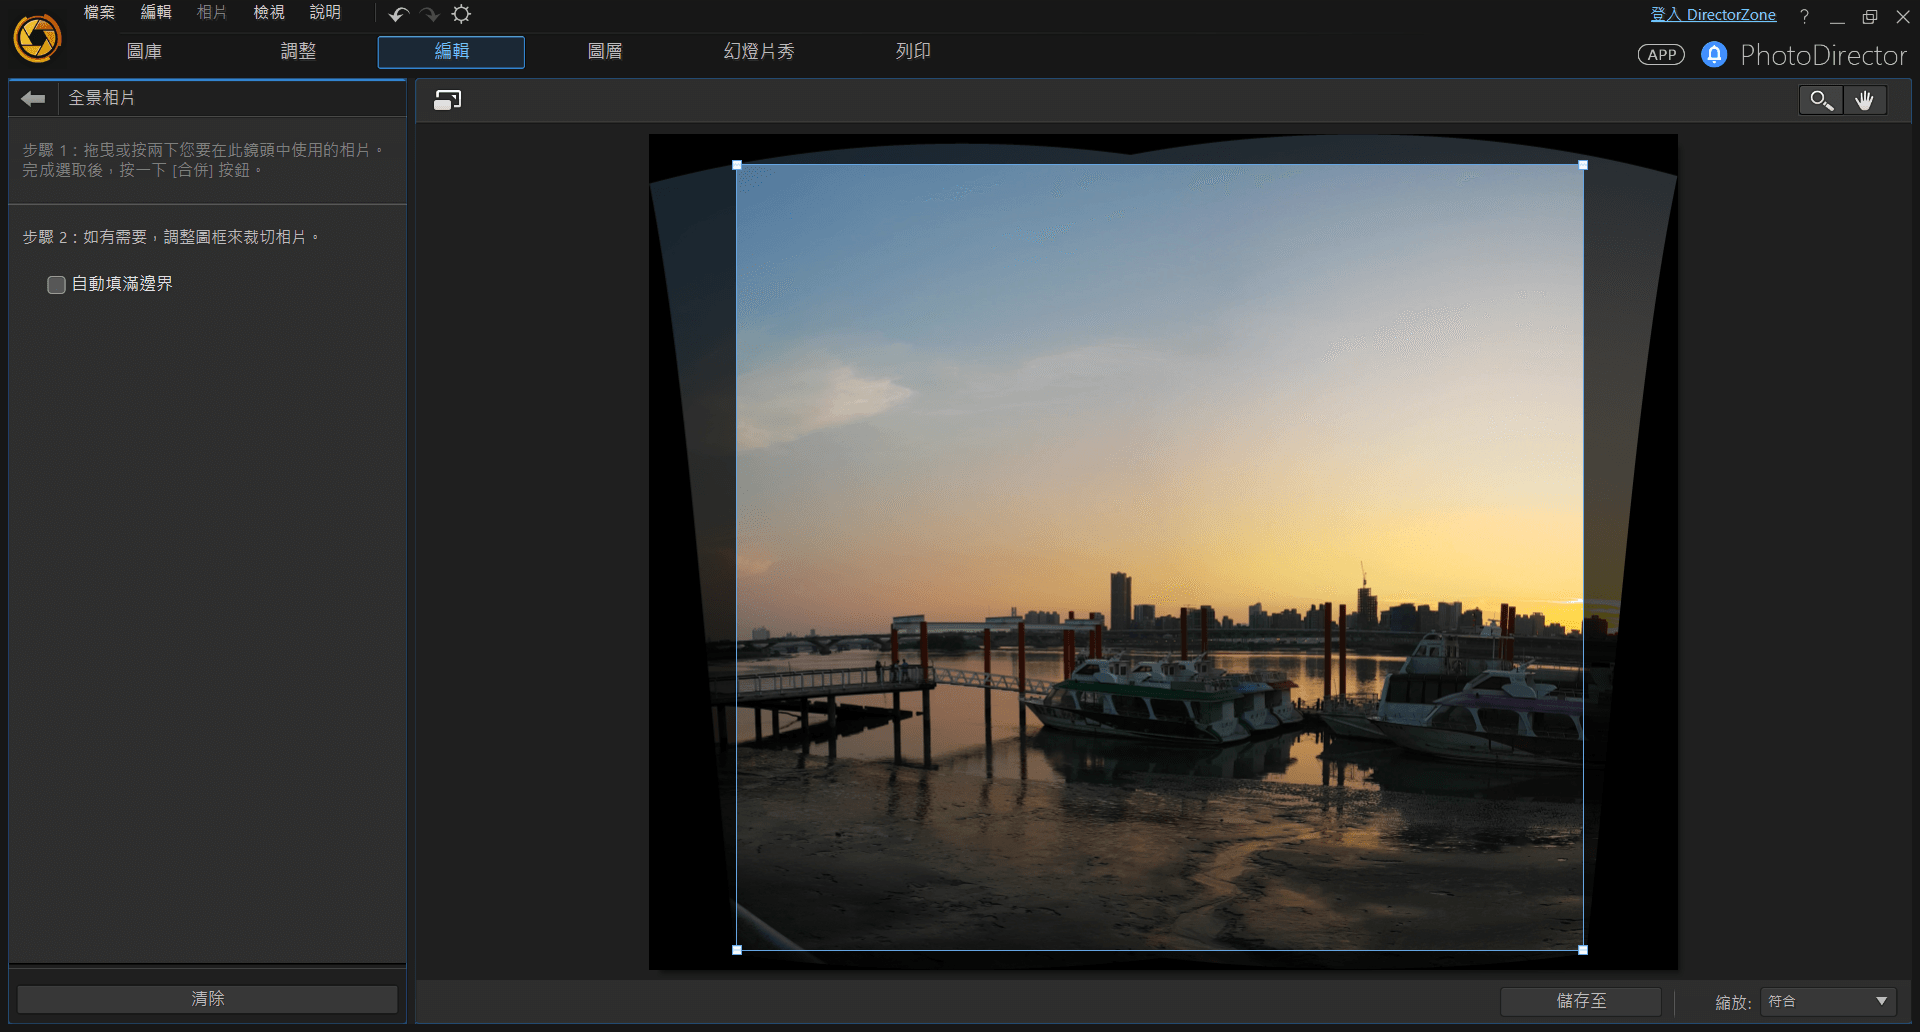Redo the last action
Viewport: 1920px width, 1032px height.
point(430,14)
